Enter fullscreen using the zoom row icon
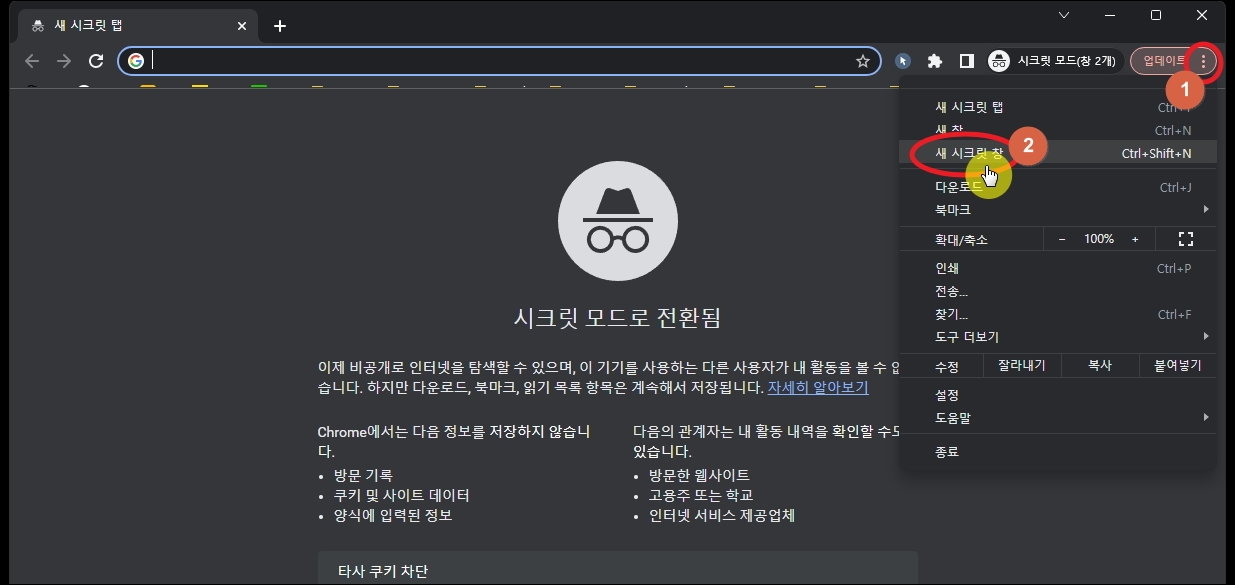Screen dimensions: 1235x585 coord(1186,239)
